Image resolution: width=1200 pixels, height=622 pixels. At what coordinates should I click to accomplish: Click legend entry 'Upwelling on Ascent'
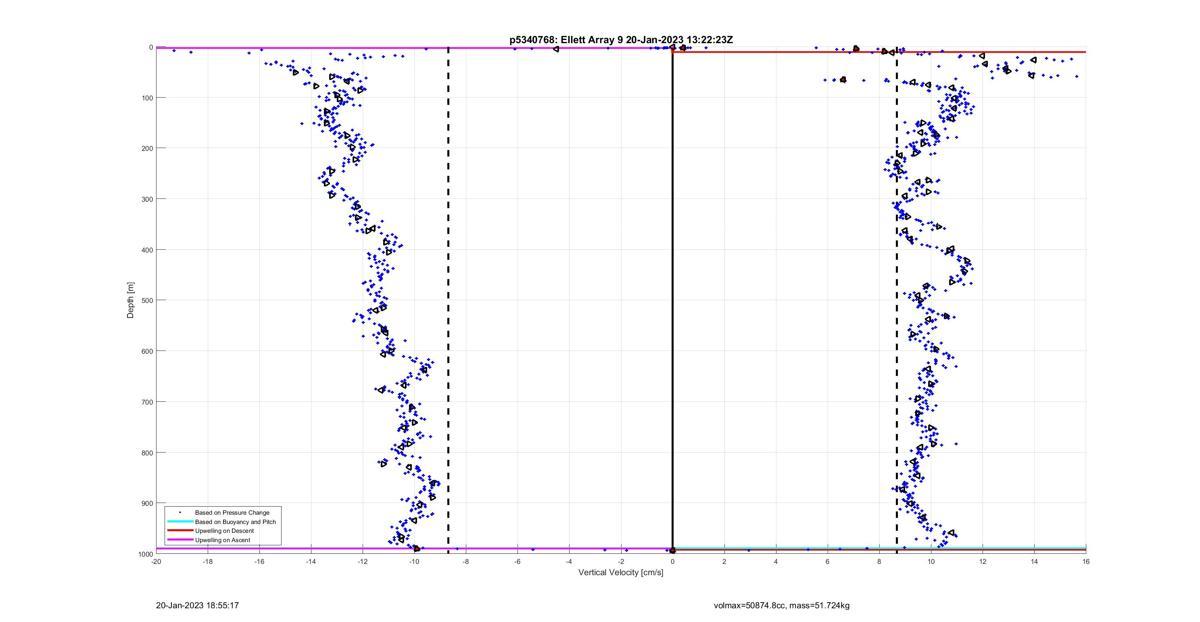coord(223,540)
